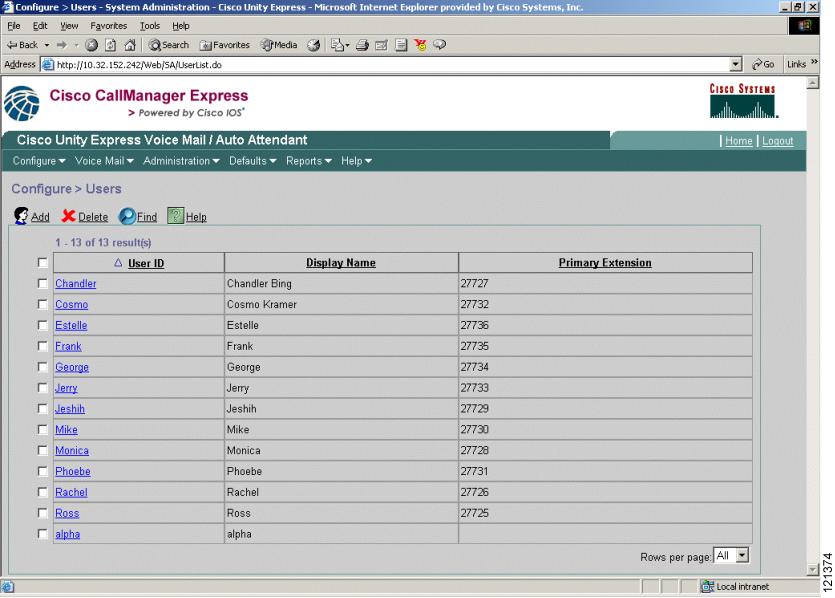Click the notepad document icon in the toolbar
The width and height of the screenshot is (835, 598).
(401, 45)
